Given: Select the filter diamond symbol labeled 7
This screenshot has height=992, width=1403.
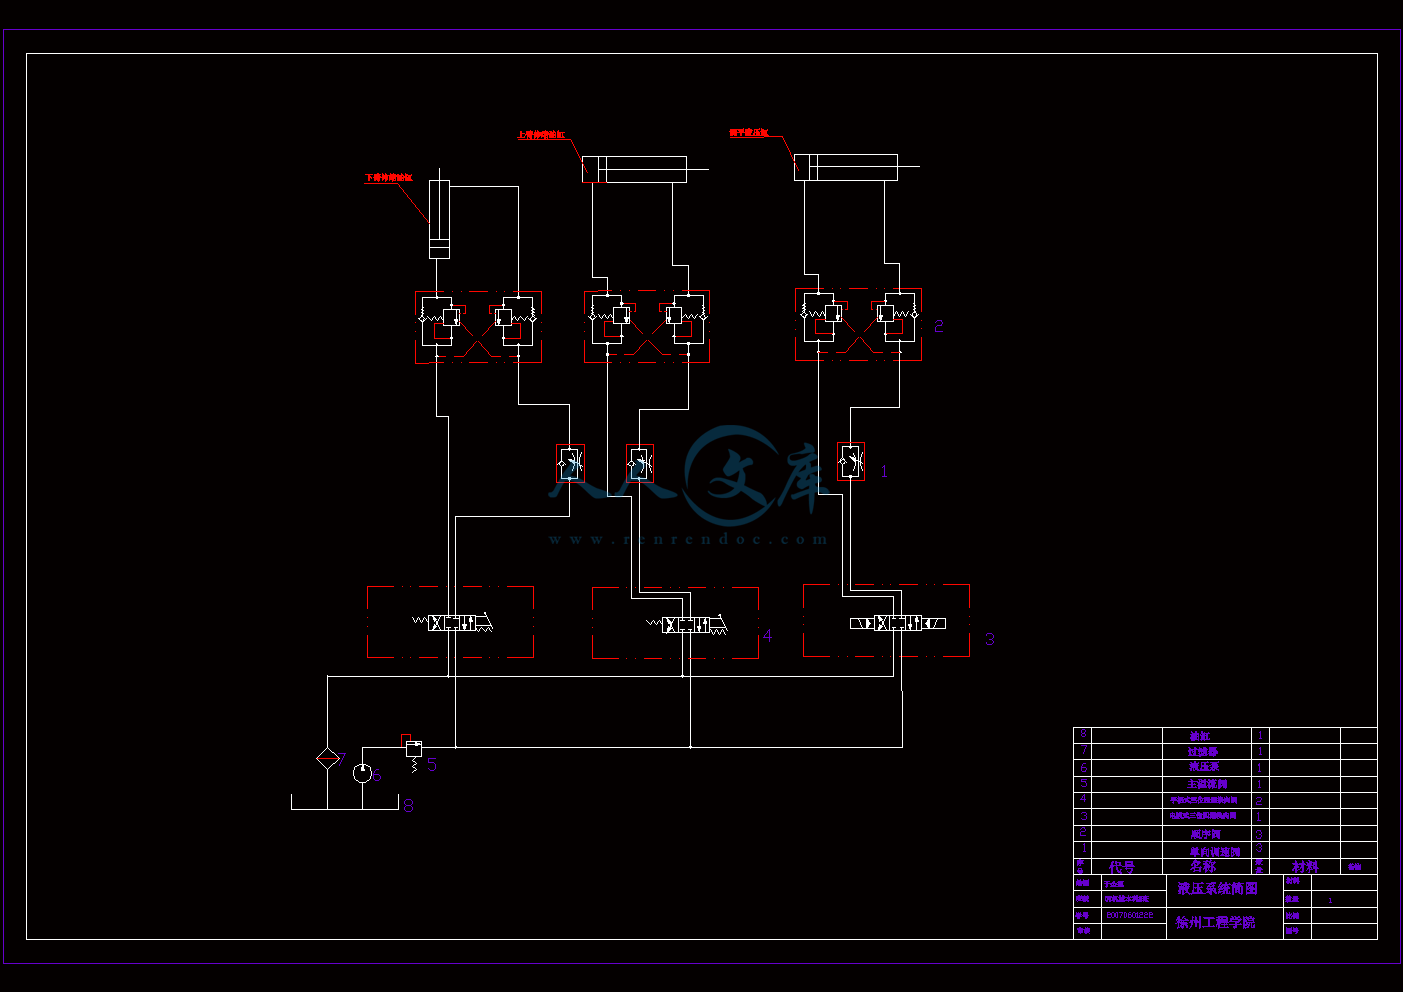Looking at the screenshot, I should tap(327, 758).
